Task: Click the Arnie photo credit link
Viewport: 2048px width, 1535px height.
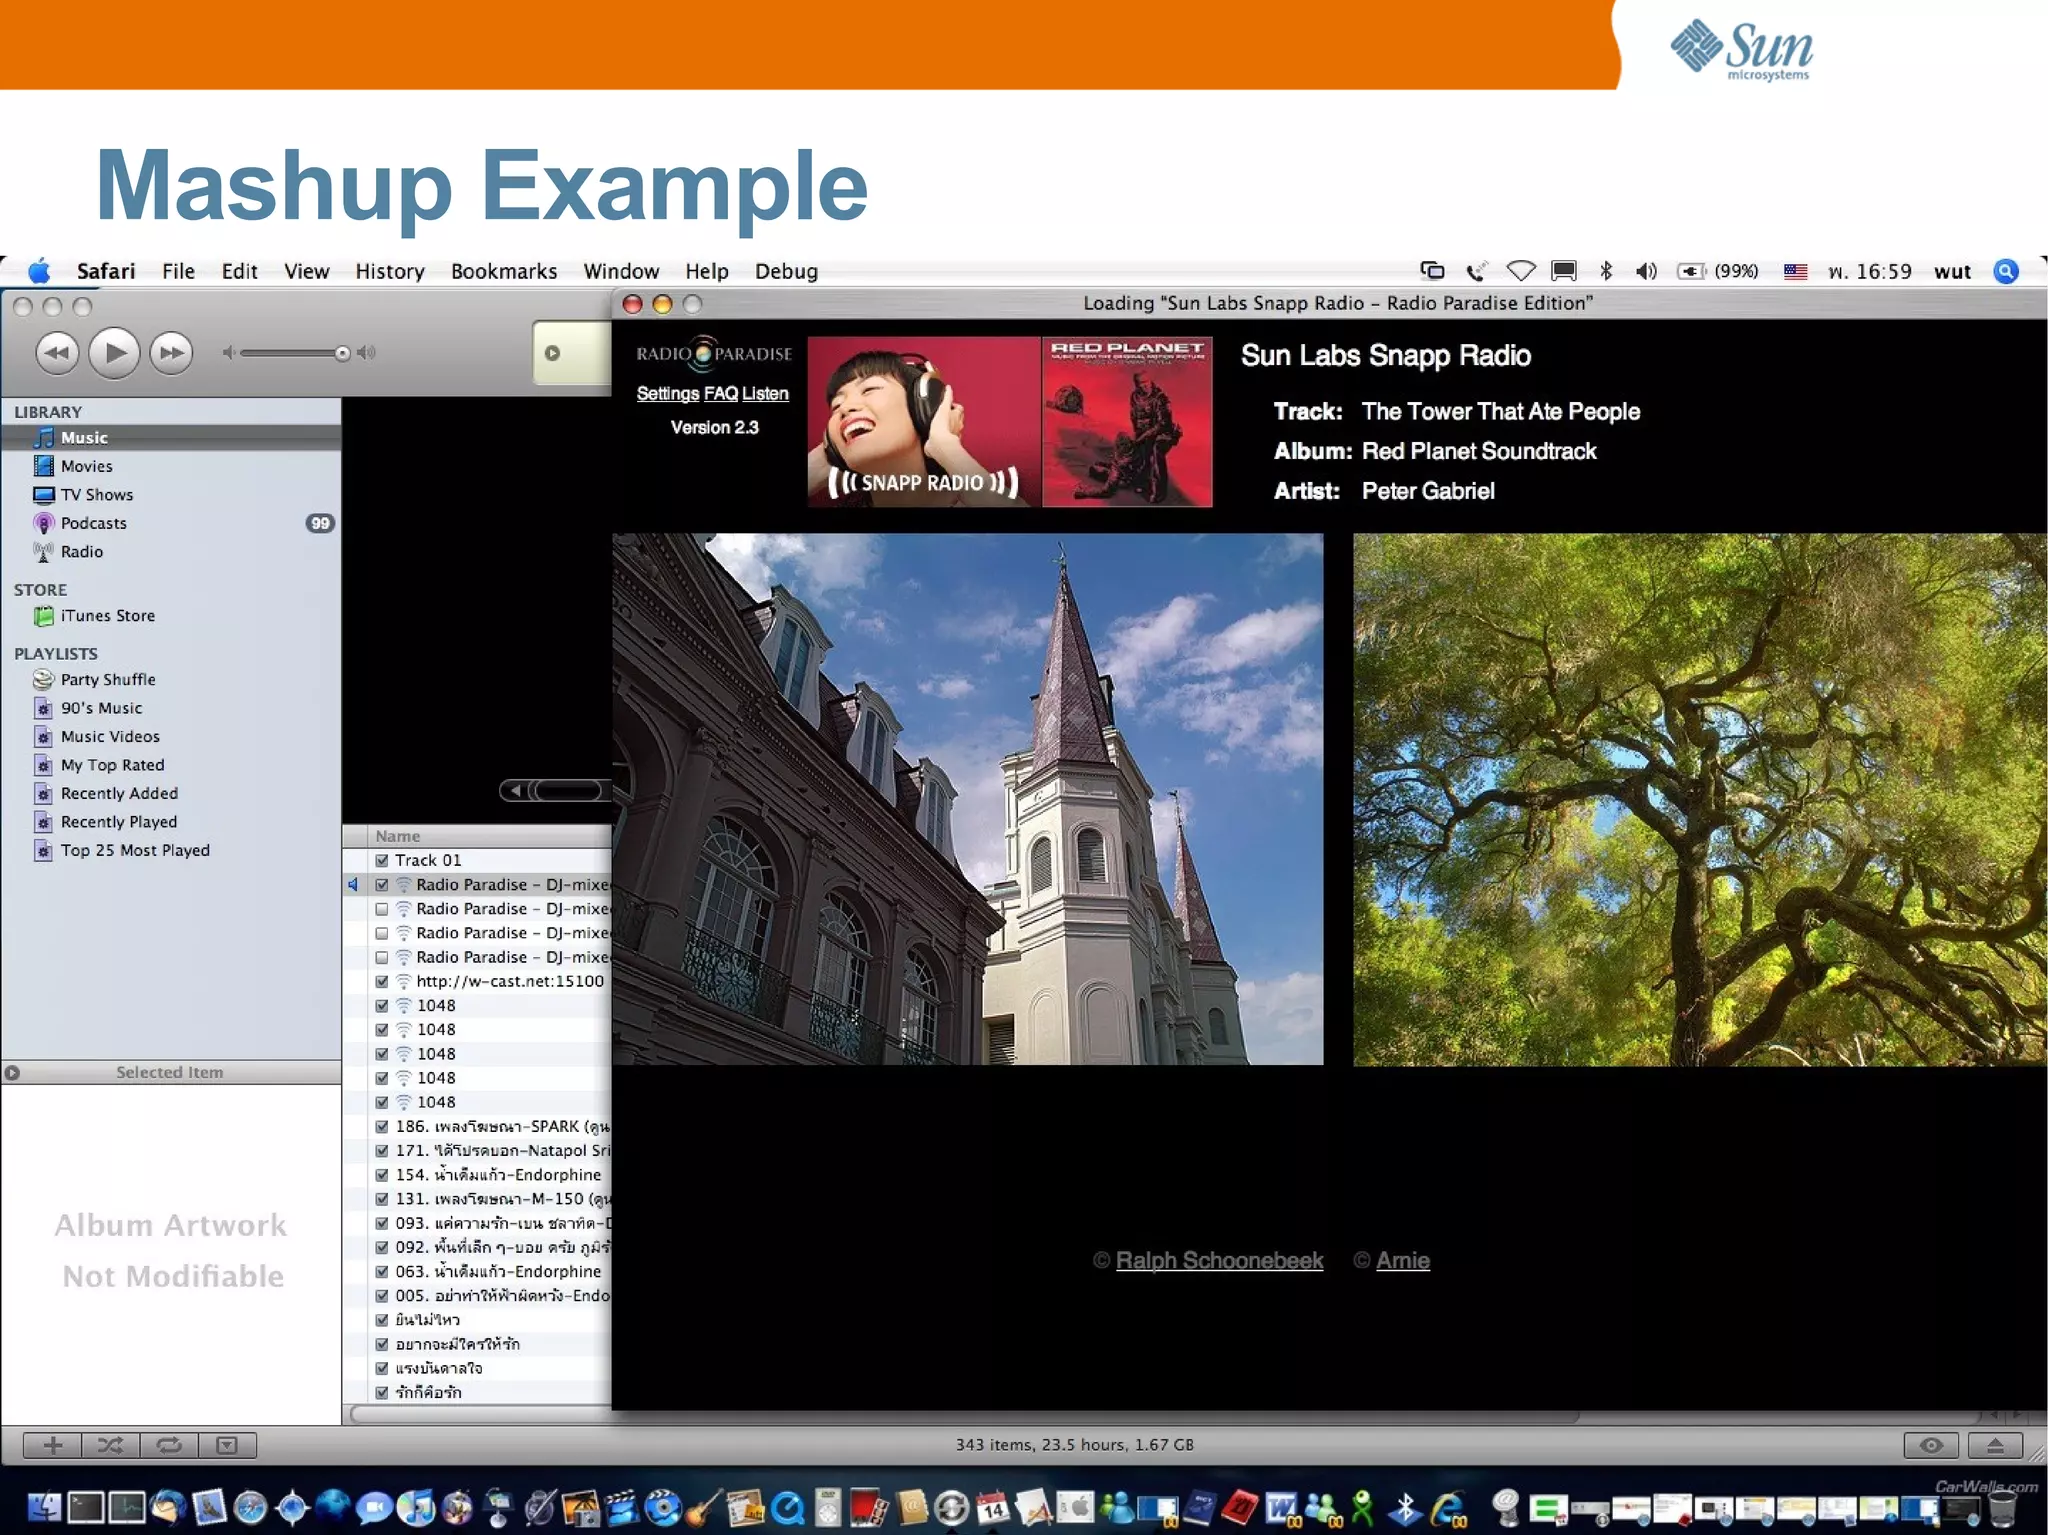Action: pos(1403,1261)
